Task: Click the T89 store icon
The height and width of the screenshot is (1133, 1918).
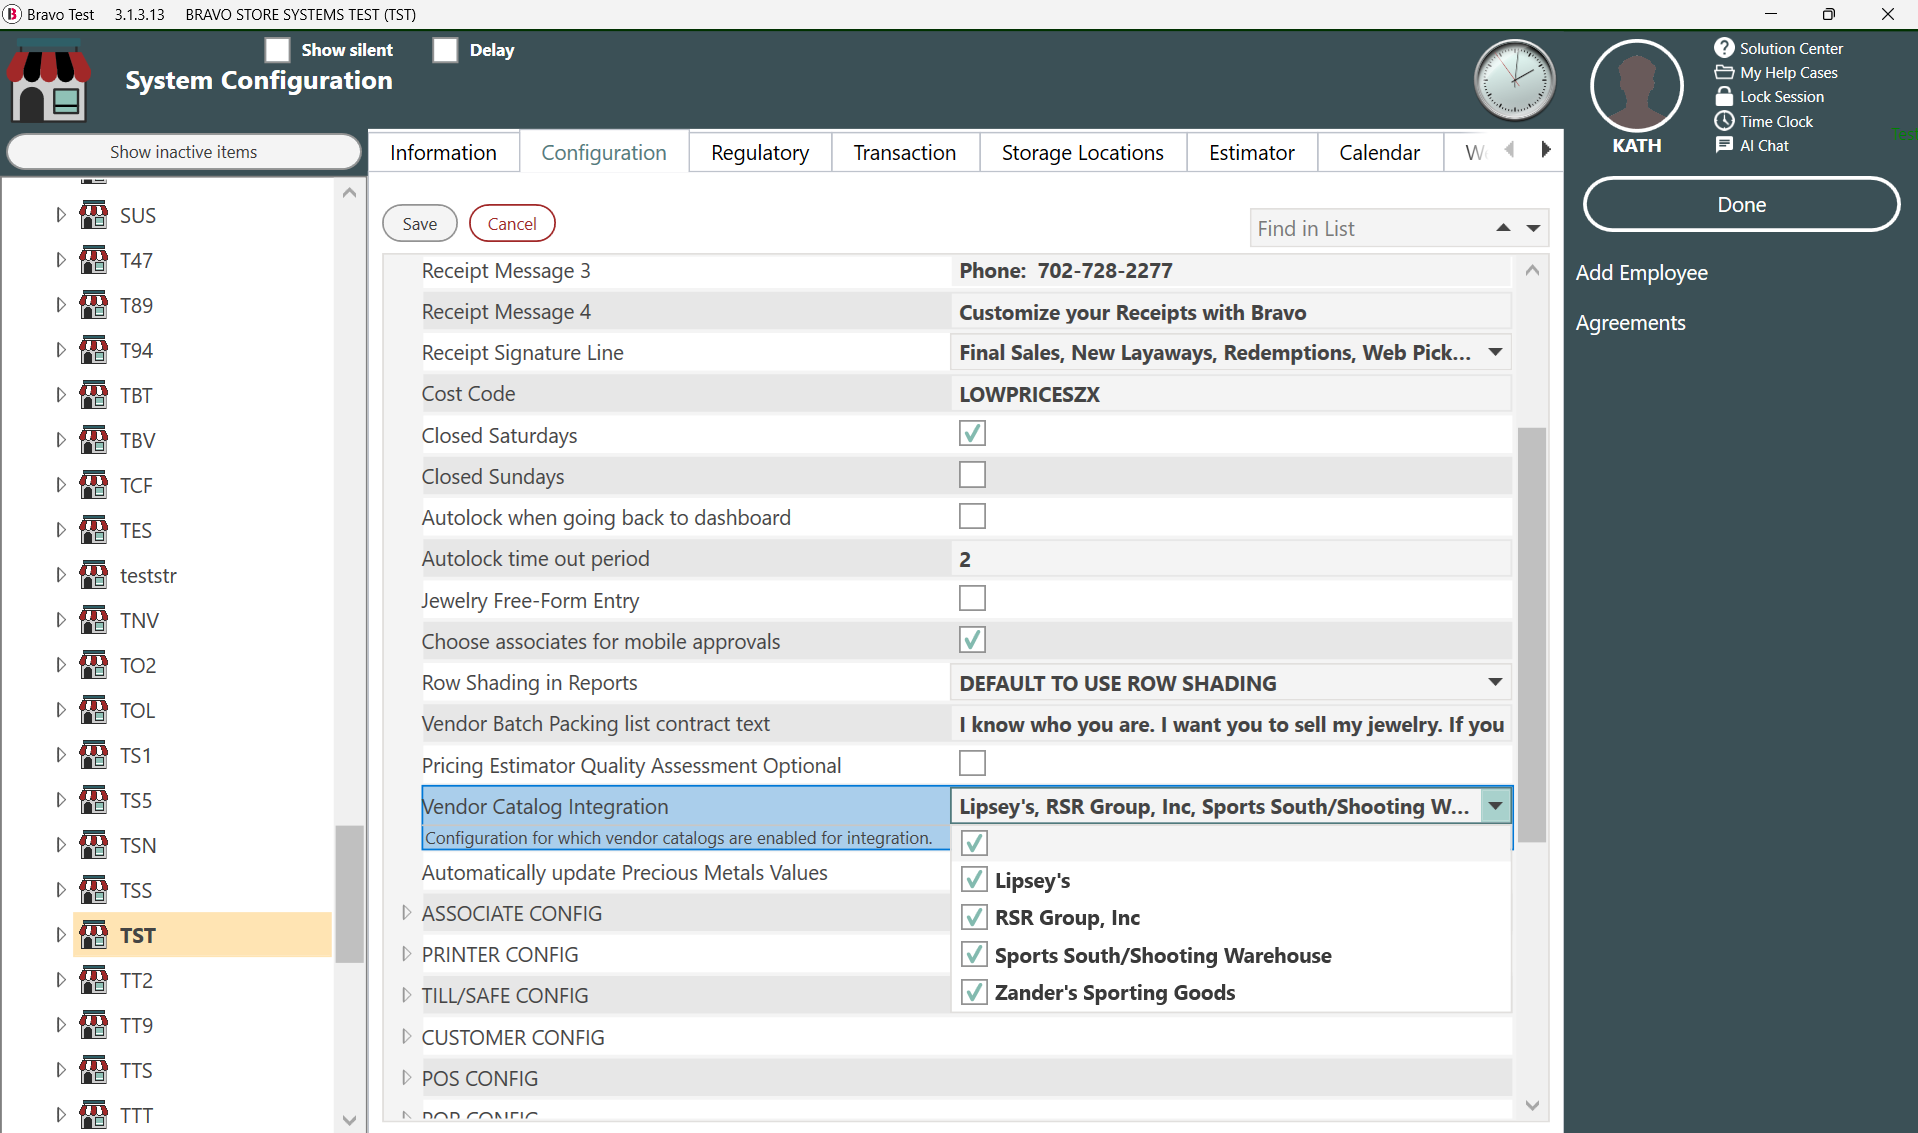Action: pos(94,305)
